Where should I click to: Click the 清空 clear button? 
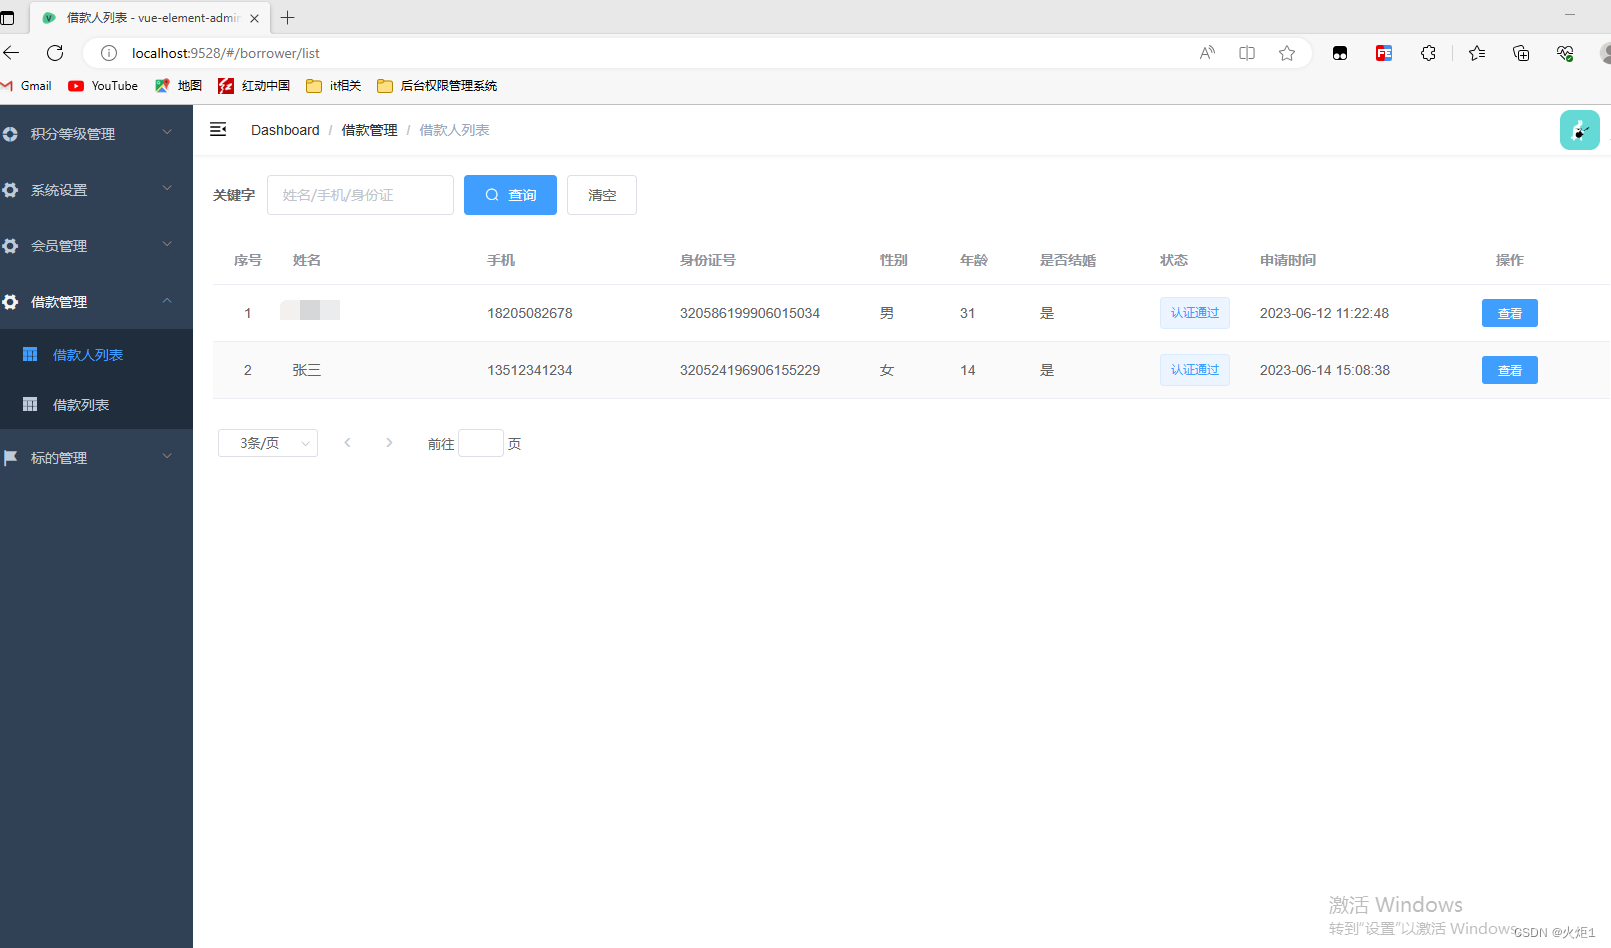[x=602, y=195]
